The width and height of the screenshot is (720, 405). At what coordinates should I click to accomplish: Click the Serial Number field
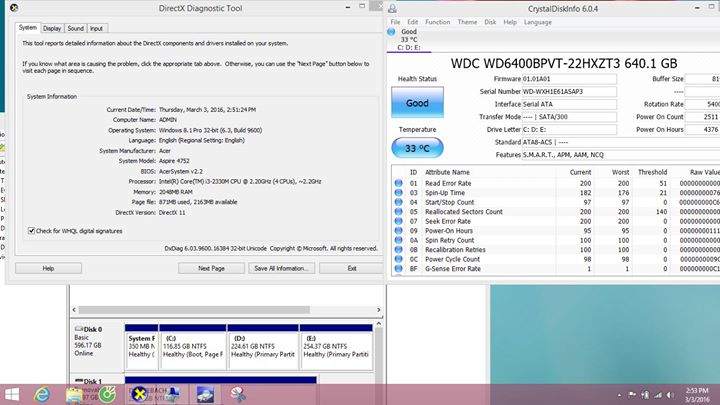pos(569,91)
